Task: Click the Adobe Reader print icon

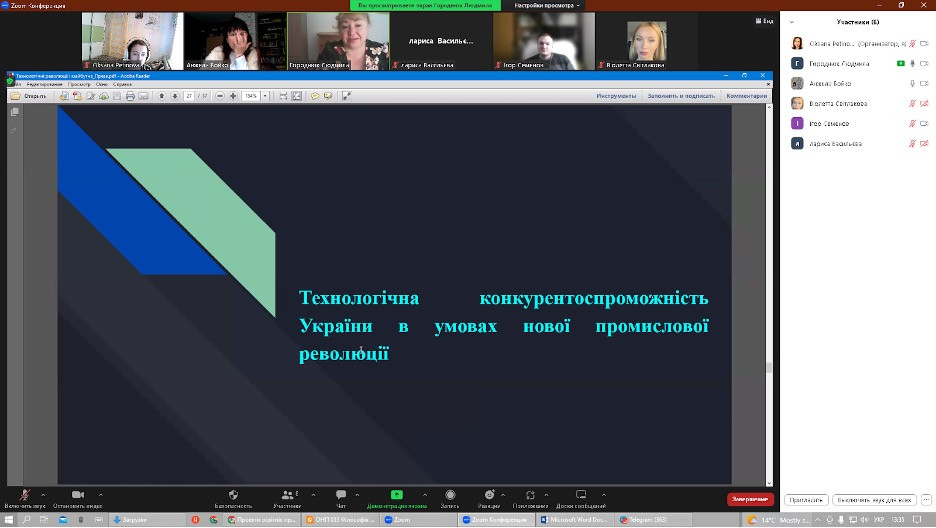Action: [130, 95]
